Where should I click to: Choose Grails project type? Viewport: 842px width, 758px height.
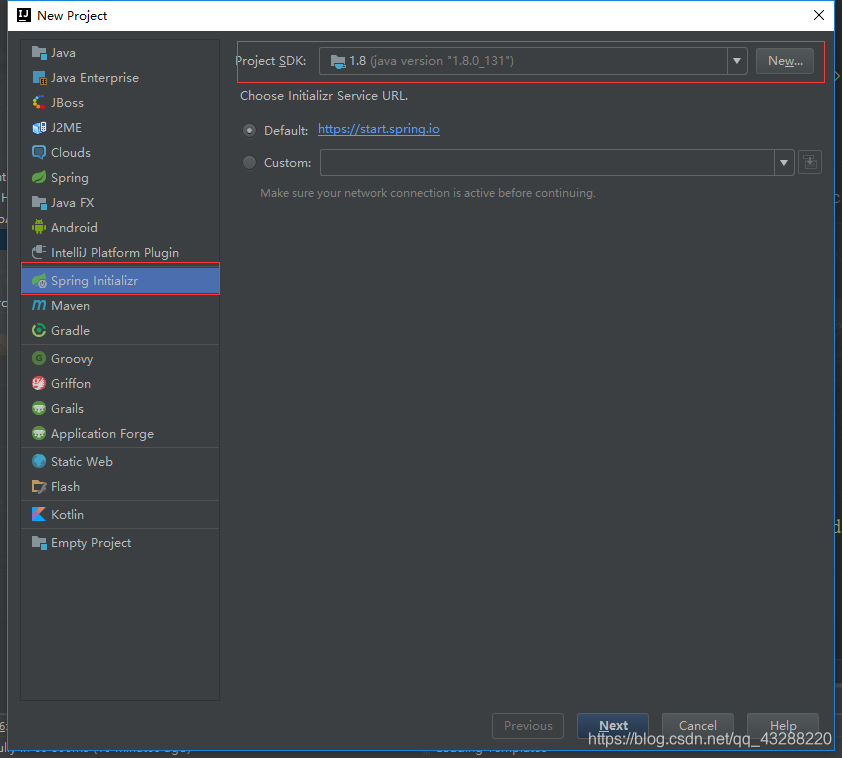pos(120,409)
